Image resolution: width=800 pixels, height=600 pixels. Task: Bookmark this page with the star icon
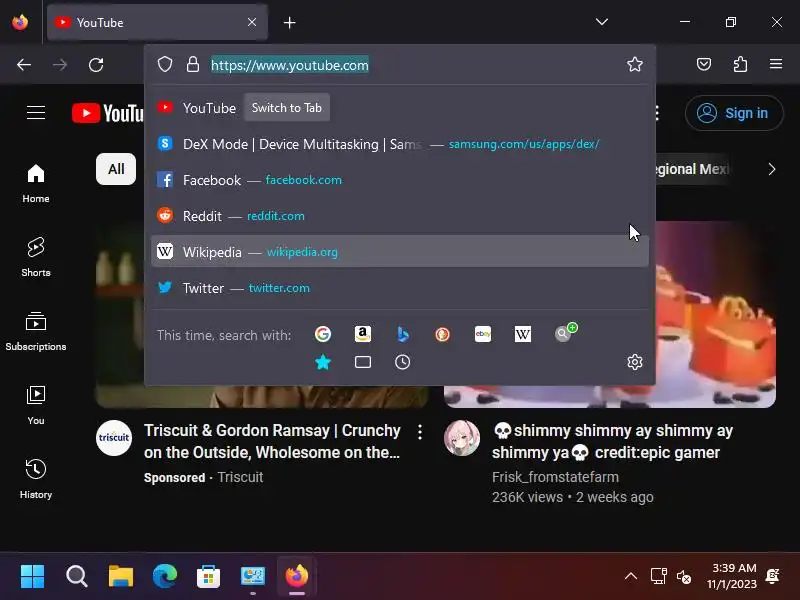[x=635, y=64]
